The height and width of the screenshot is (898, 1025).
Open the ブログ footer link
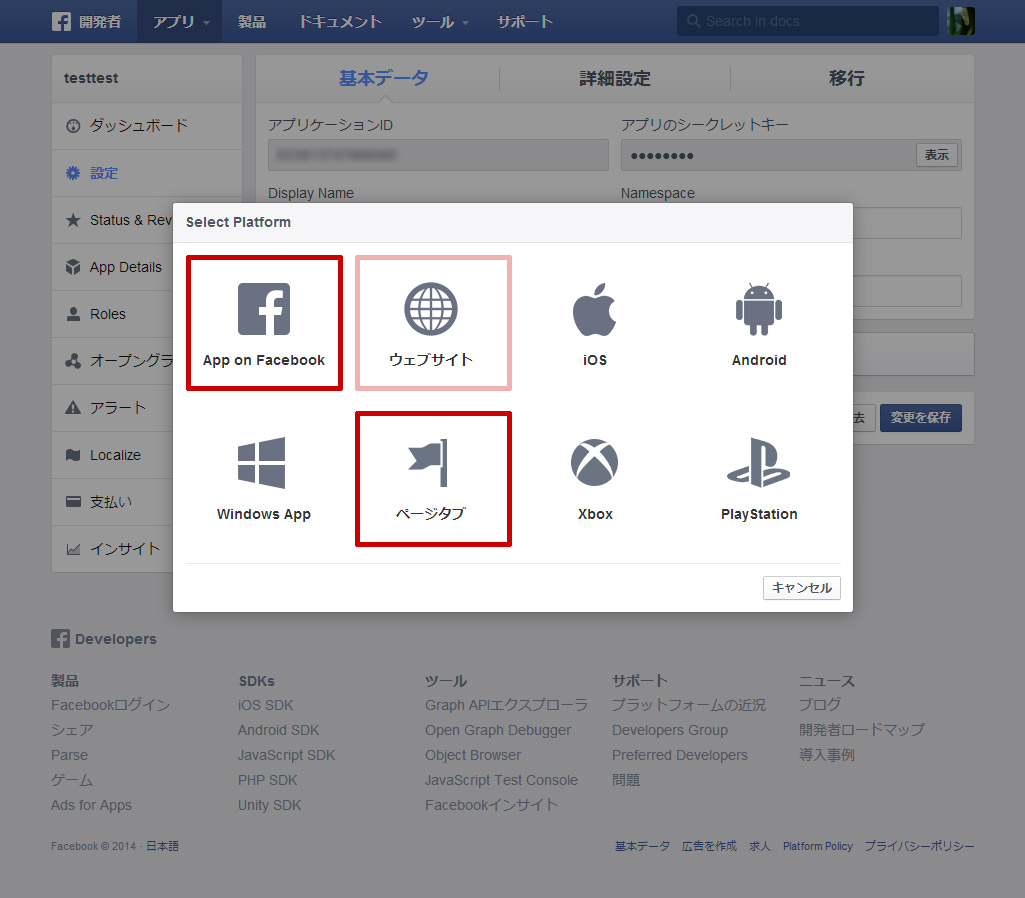[x=820, y=705]
